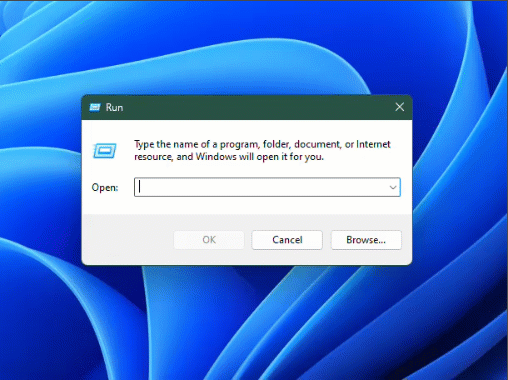Image resolution: width=508 pixels, height=380 pixels.
Task: Expand the Open history dropdown arrow
Action: tap(393, 187)
